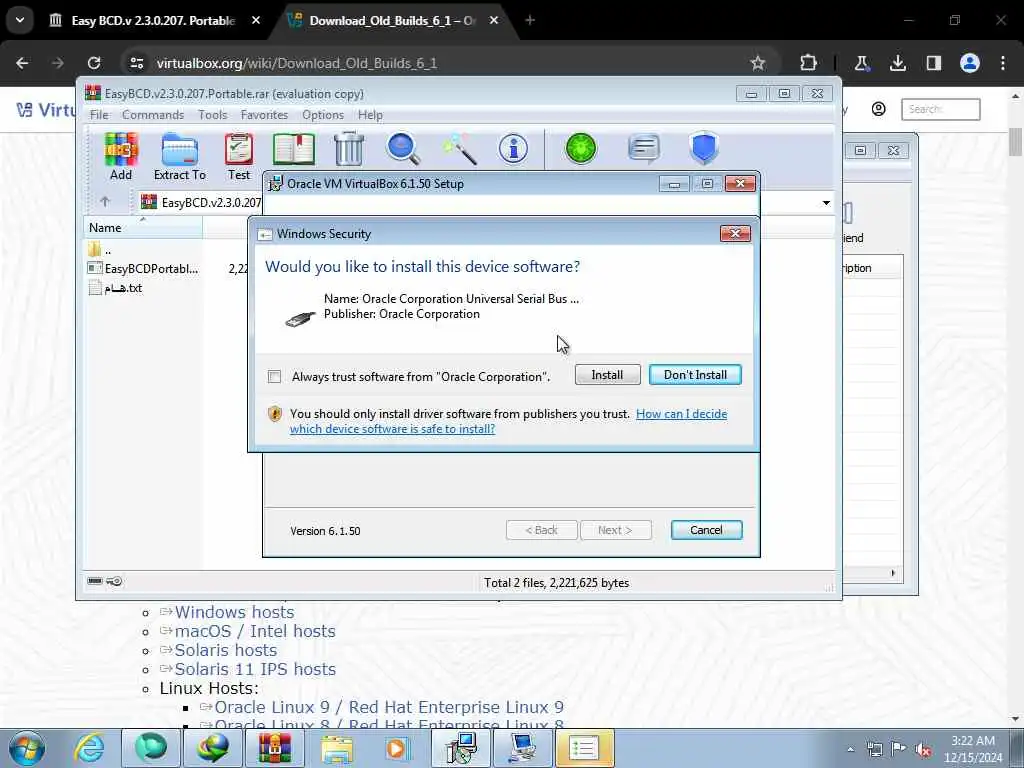
Task: Click the Info icon in WinRAR toolbar
Action: [x=513, y=150]
